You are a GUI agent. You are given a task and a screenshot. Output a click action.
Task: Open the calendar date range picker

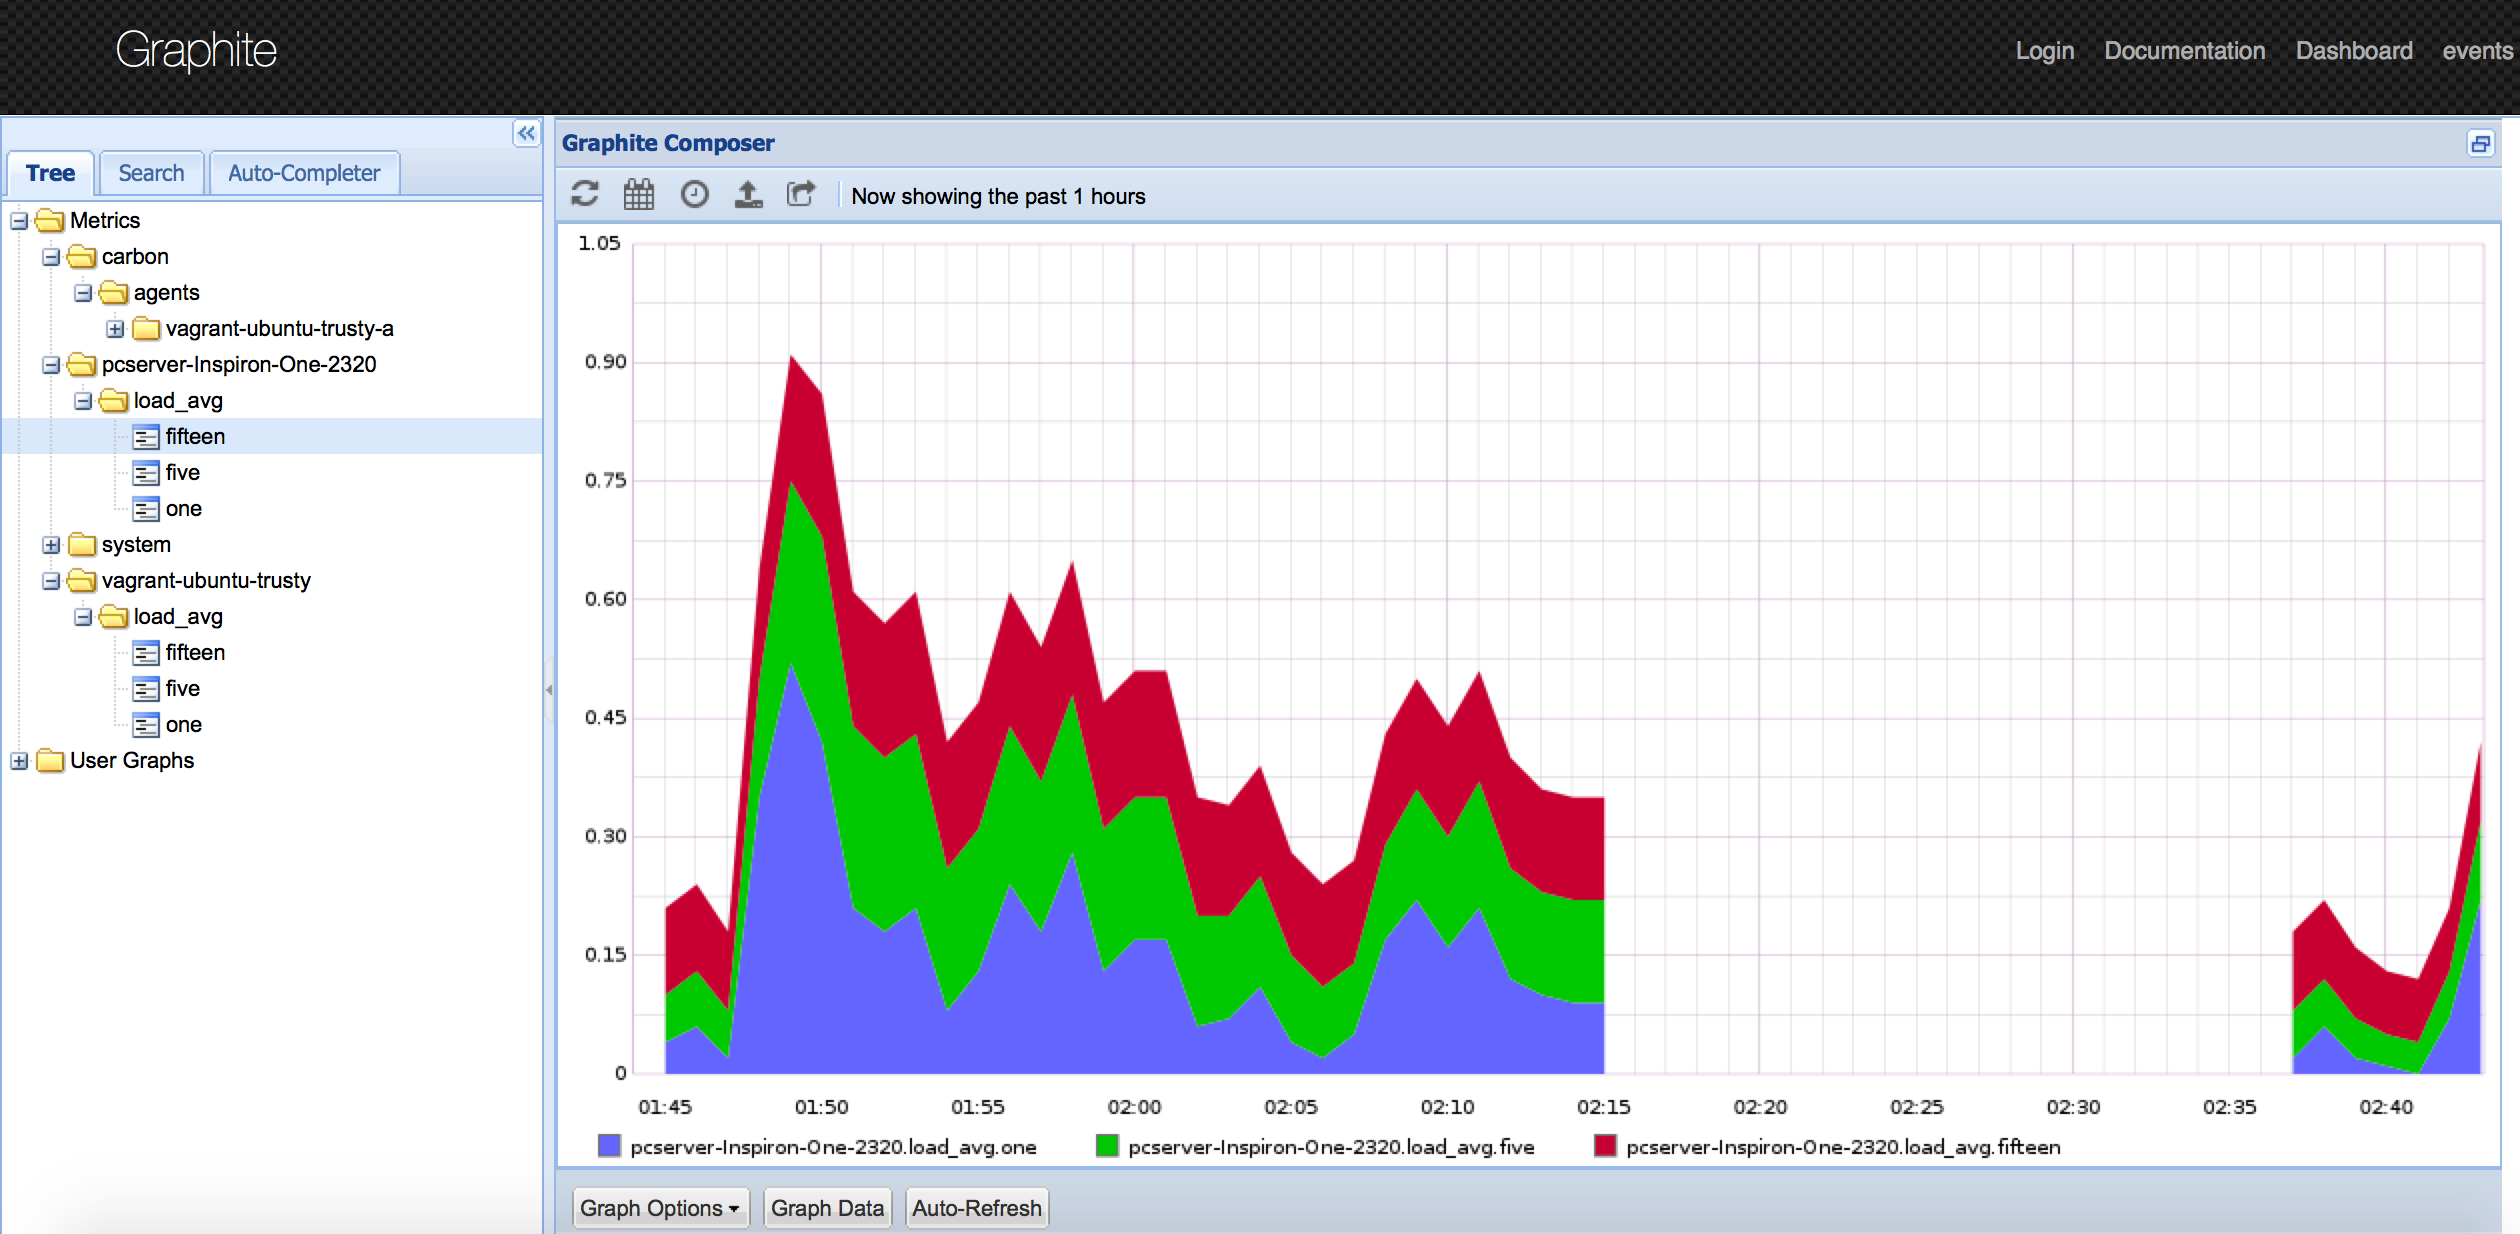639,194
